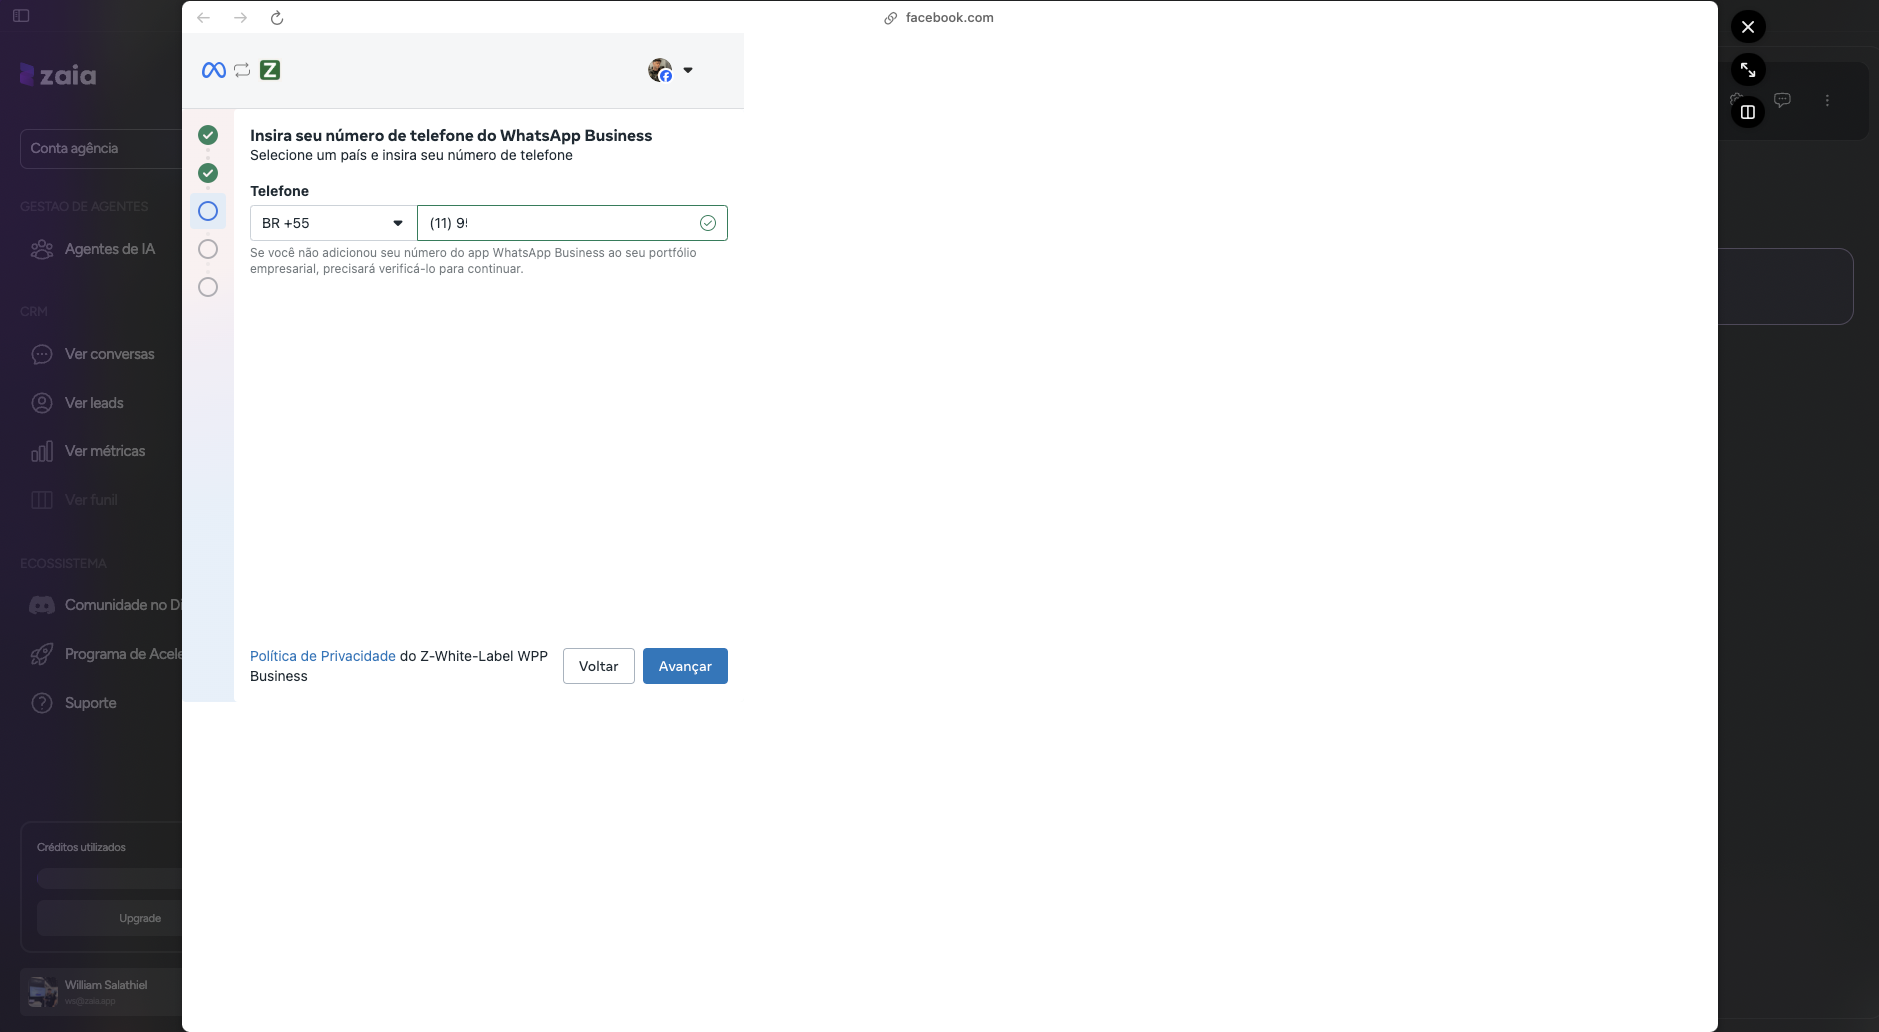Click the first completed step checkmark
The height and width of the screenshot is (1032, 1879).
coord(208,135)
